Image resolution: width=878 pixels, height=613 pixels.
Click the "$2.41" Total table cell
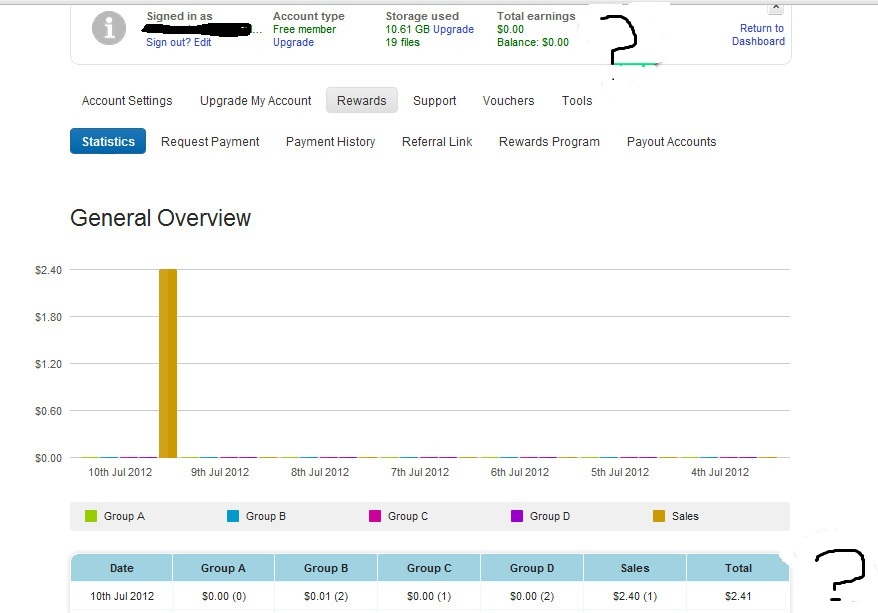(738, 596)
